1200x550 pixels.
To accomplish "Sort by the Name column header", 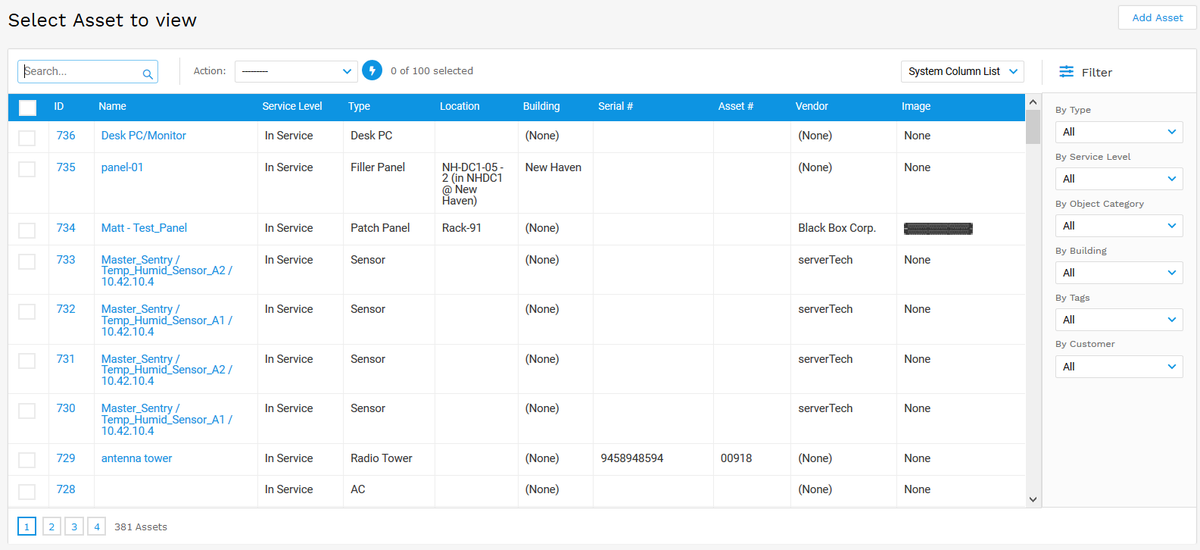I will [x=112, y=106].
